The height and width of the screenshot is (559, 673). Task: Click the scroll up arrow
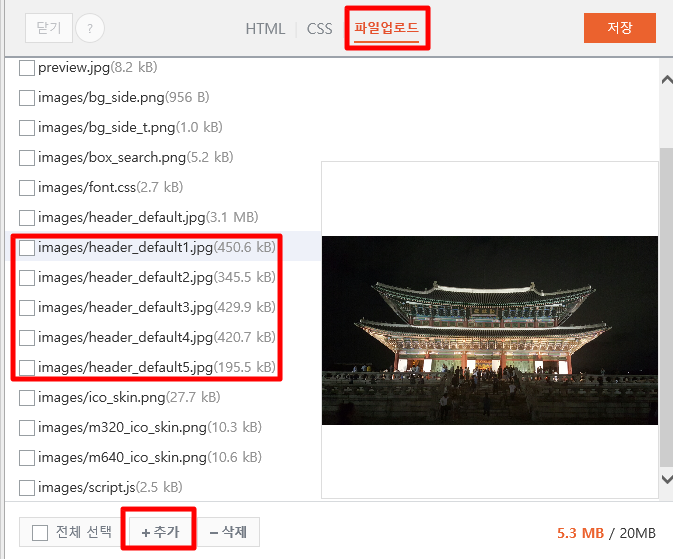click(x=667, y=80)
